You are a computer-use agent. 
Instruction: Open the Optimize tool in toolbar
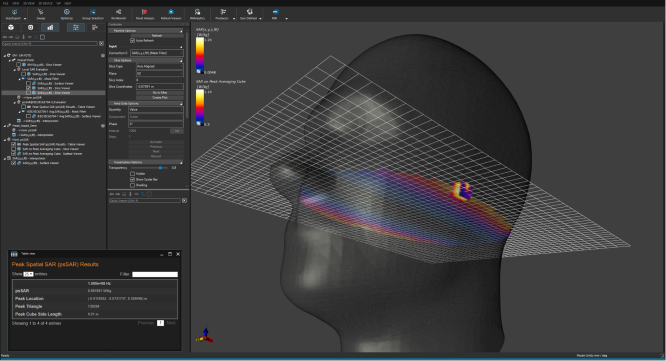click(x=67, y=14)
